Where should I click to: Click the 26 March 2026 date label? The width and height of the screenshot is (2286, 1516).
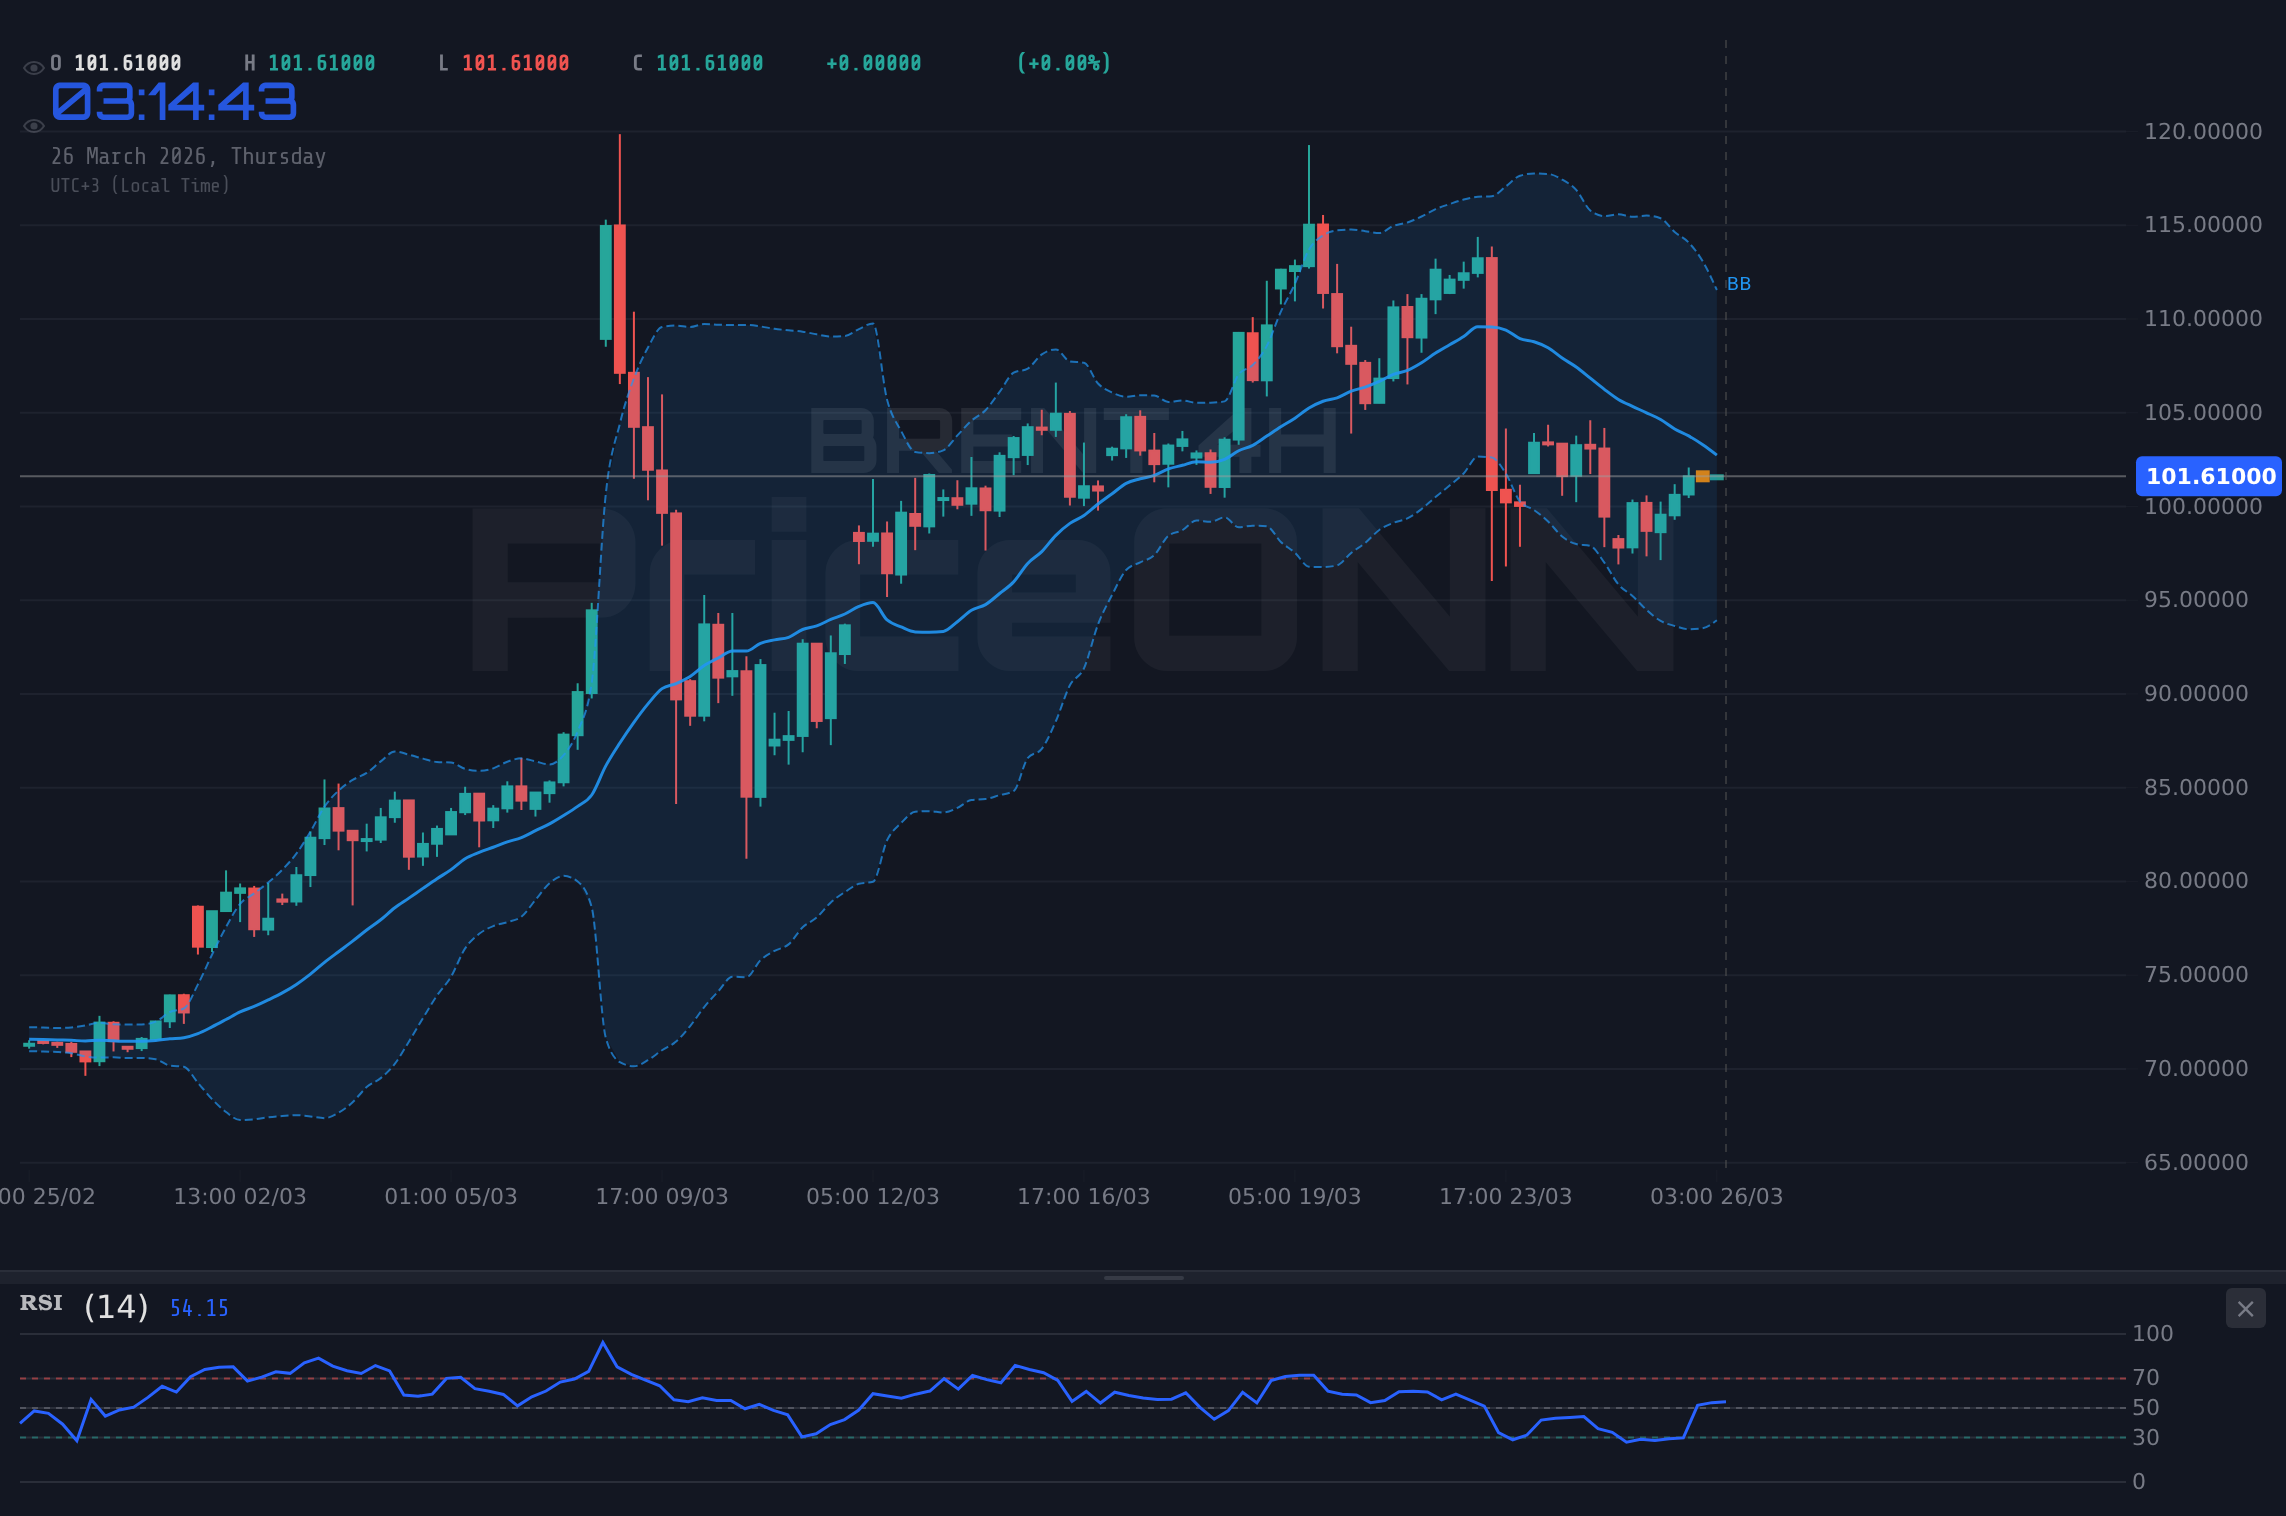point(188,156)
